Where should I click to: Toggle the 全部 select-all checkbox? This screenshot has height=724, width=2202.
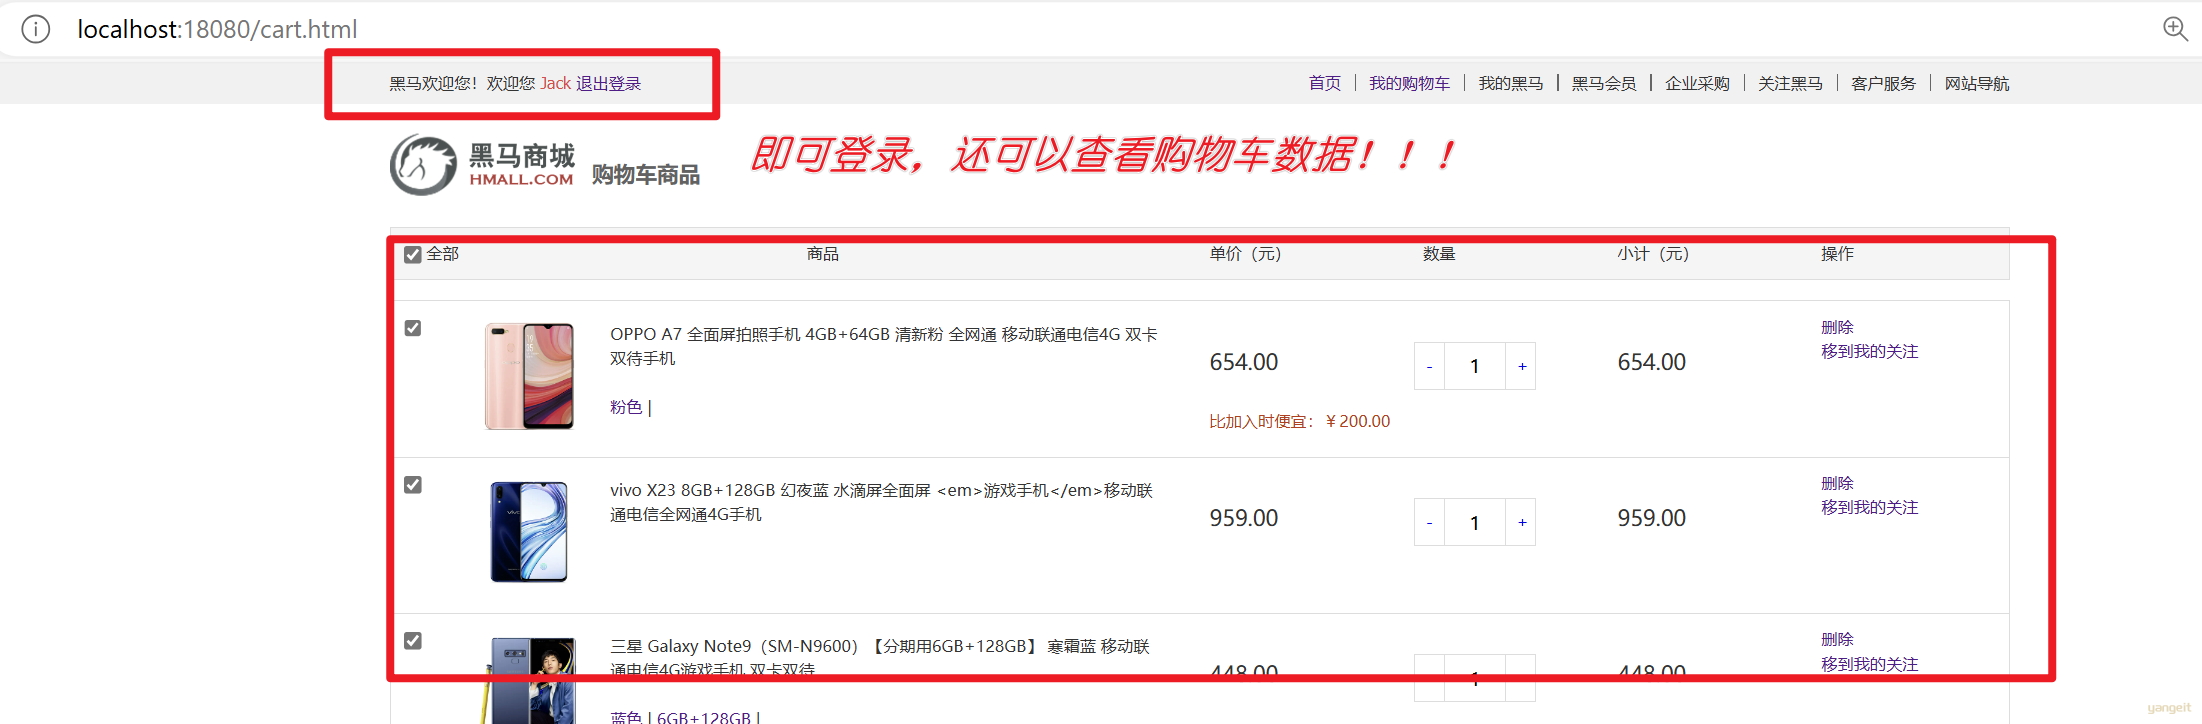pyautogui.click(x=413, y=255)
